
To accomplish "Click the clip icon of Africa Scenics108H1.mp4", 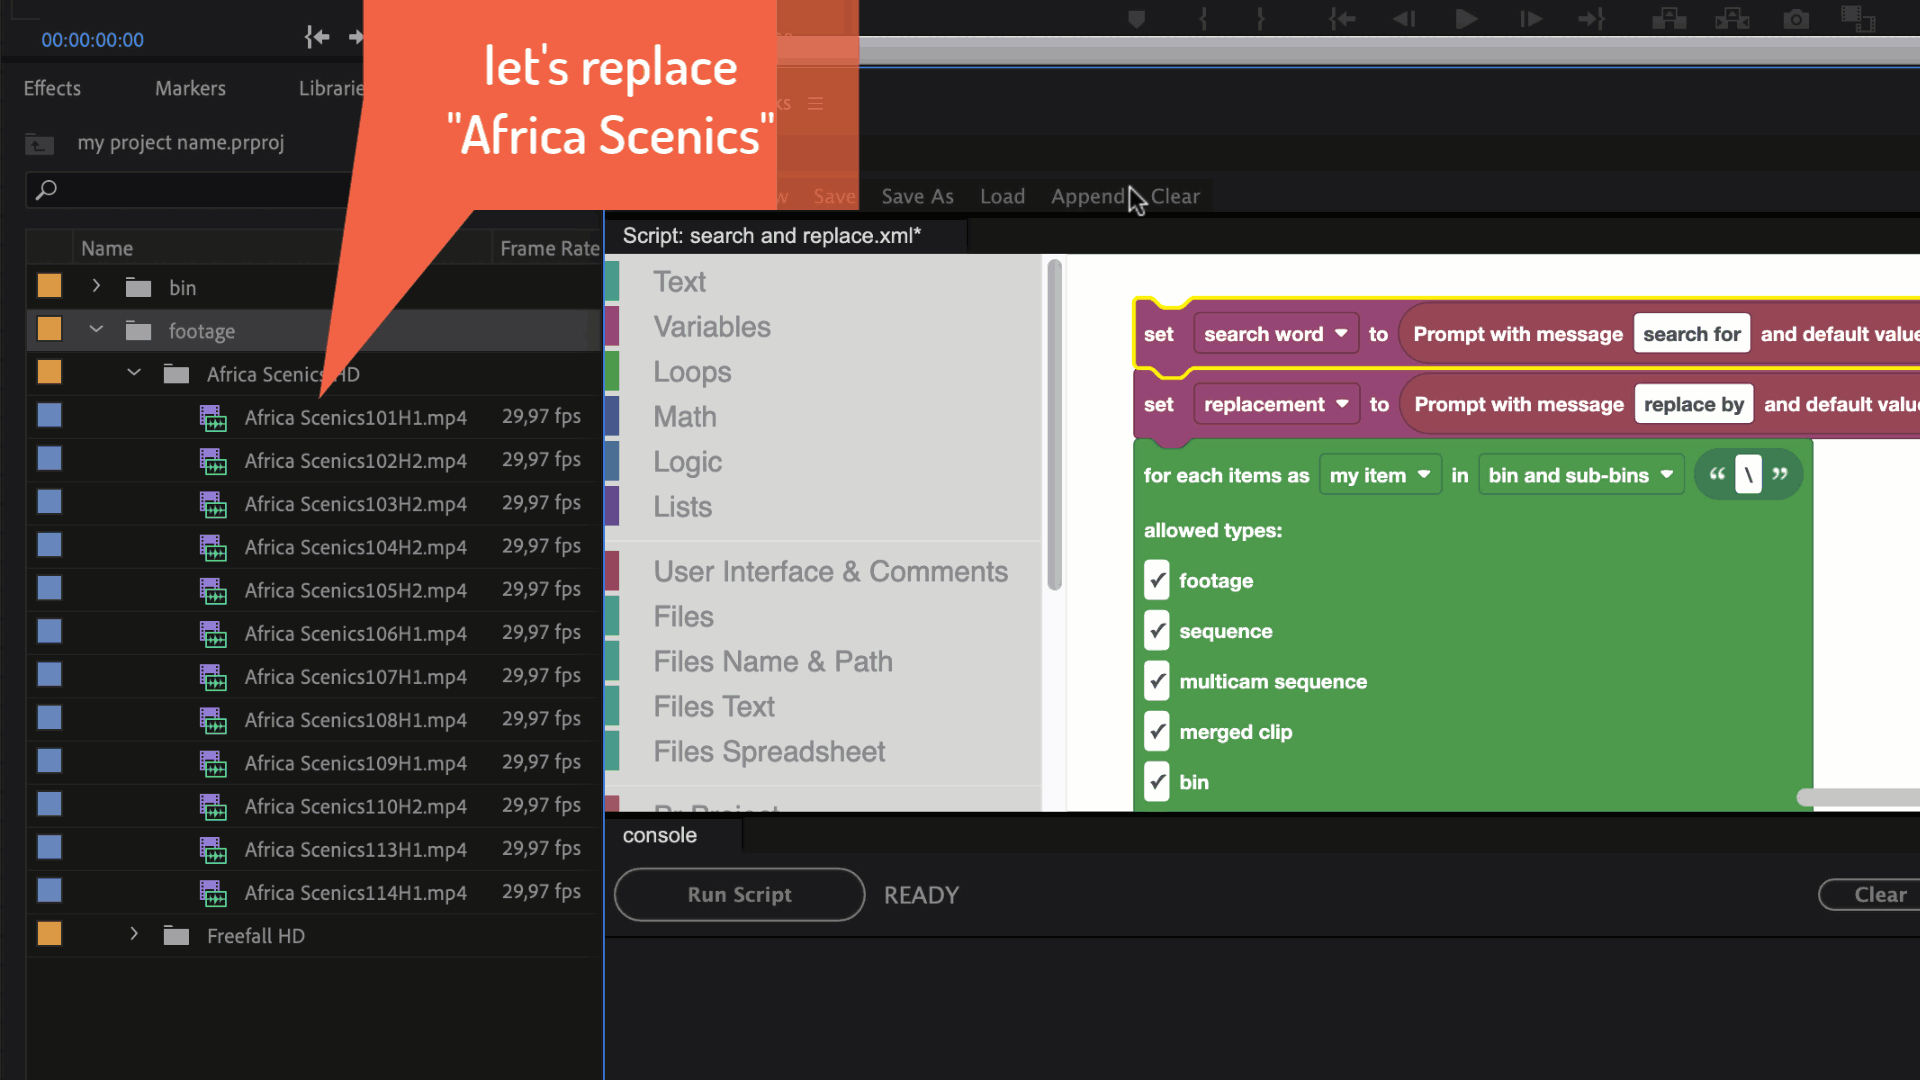I will [213, 720].
